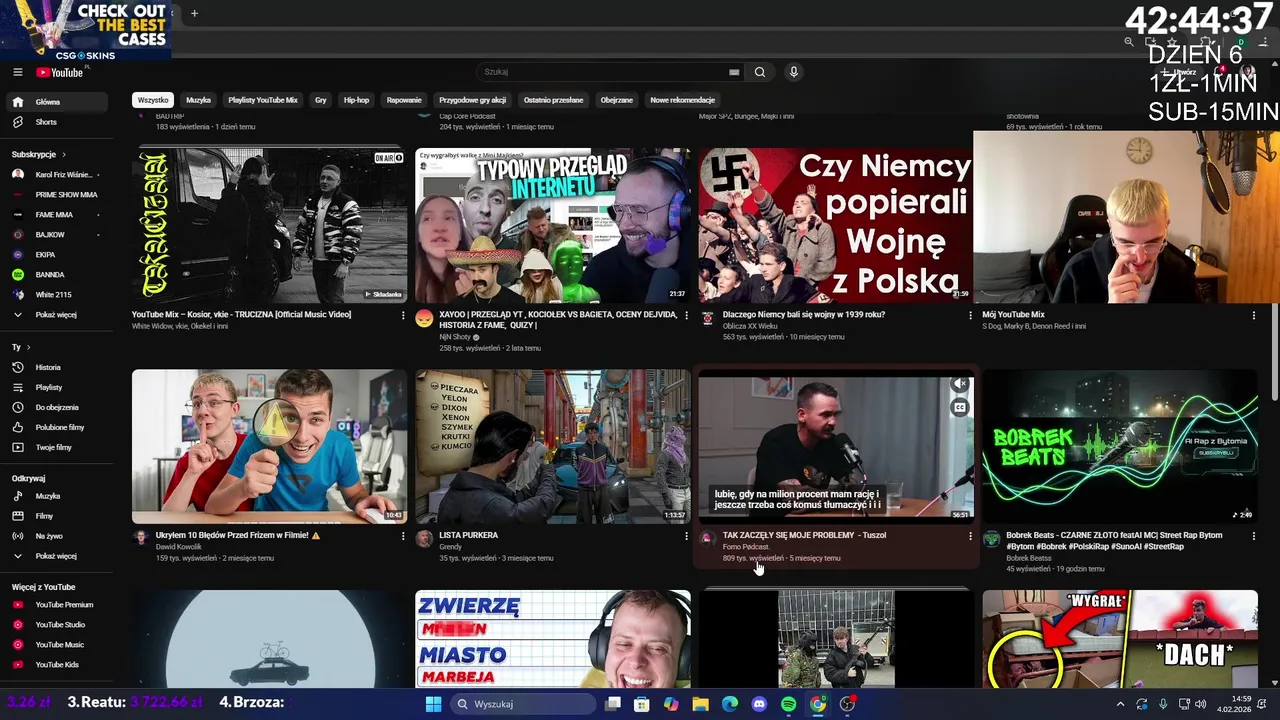Open Muzyka under Odkrywaj
The height and width of the screenshot is (720, 1280).
(58, 496)
